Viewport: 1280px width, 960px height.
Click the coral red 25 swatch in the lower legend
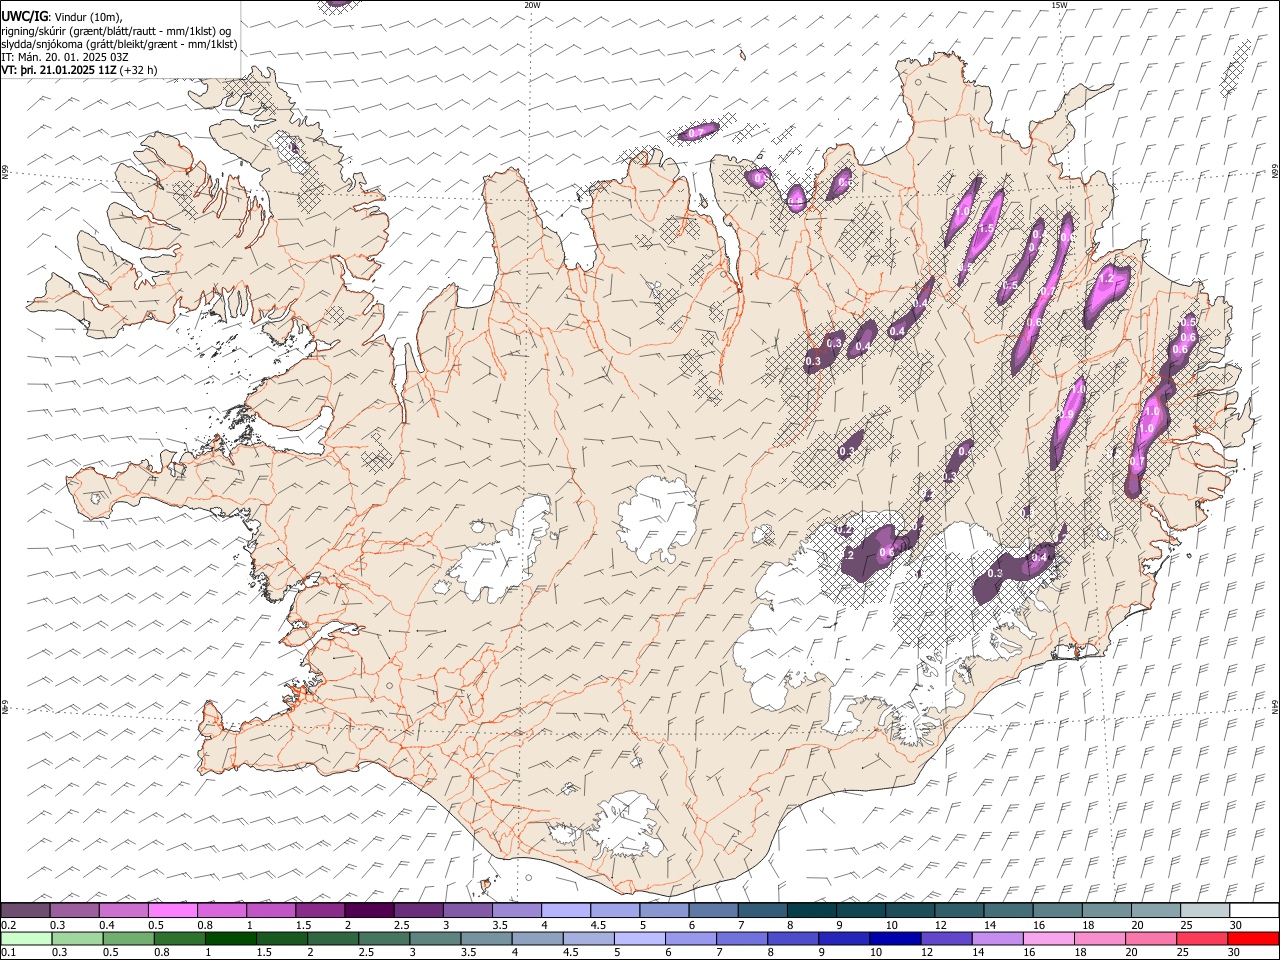pos(1200,939)
